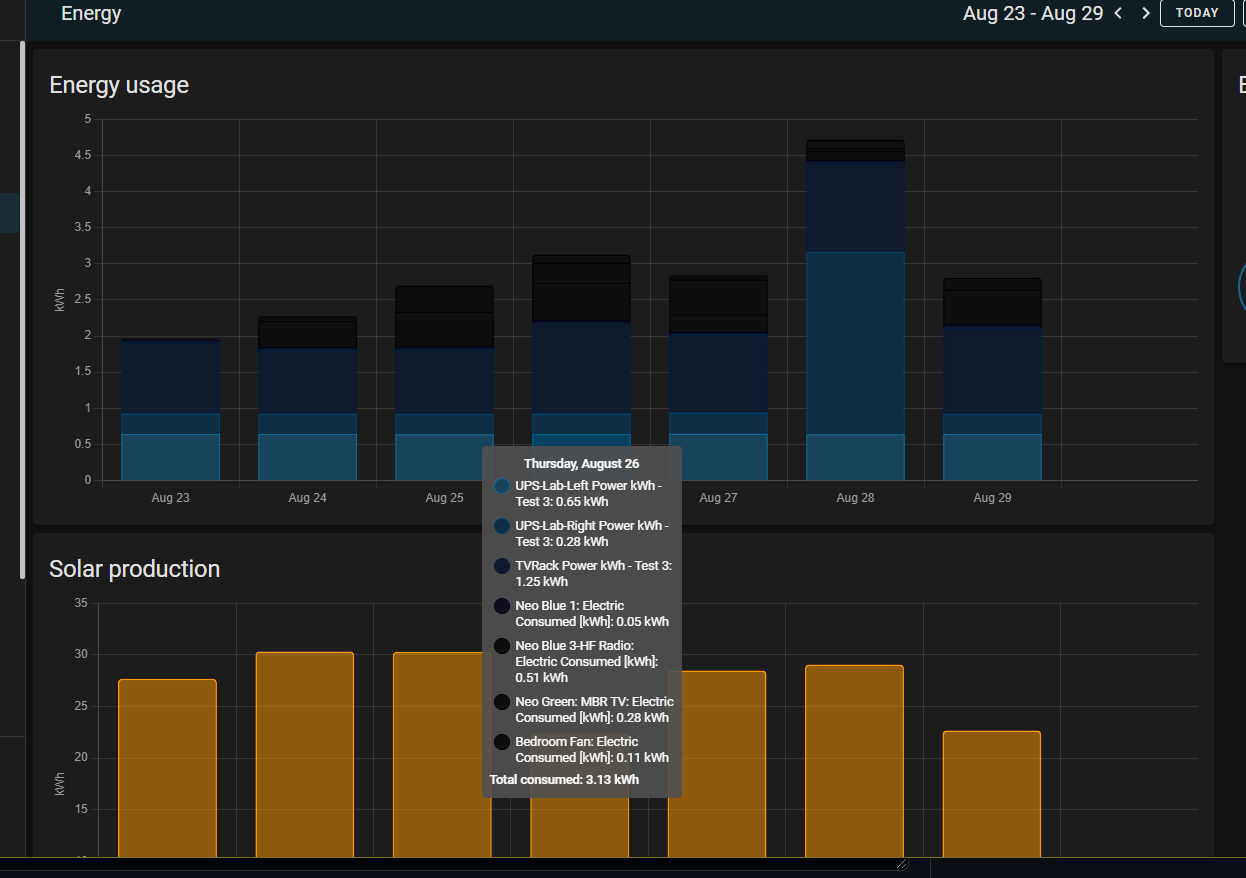
Task: Click the Neo Green MBR TV indicator
Action: pyautogui.click(x=500, y=701)
